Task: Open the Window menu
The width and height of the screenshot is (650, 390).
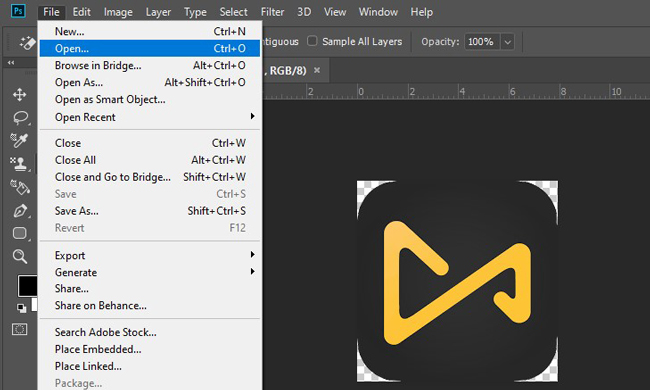Action: tap(378, 12)
